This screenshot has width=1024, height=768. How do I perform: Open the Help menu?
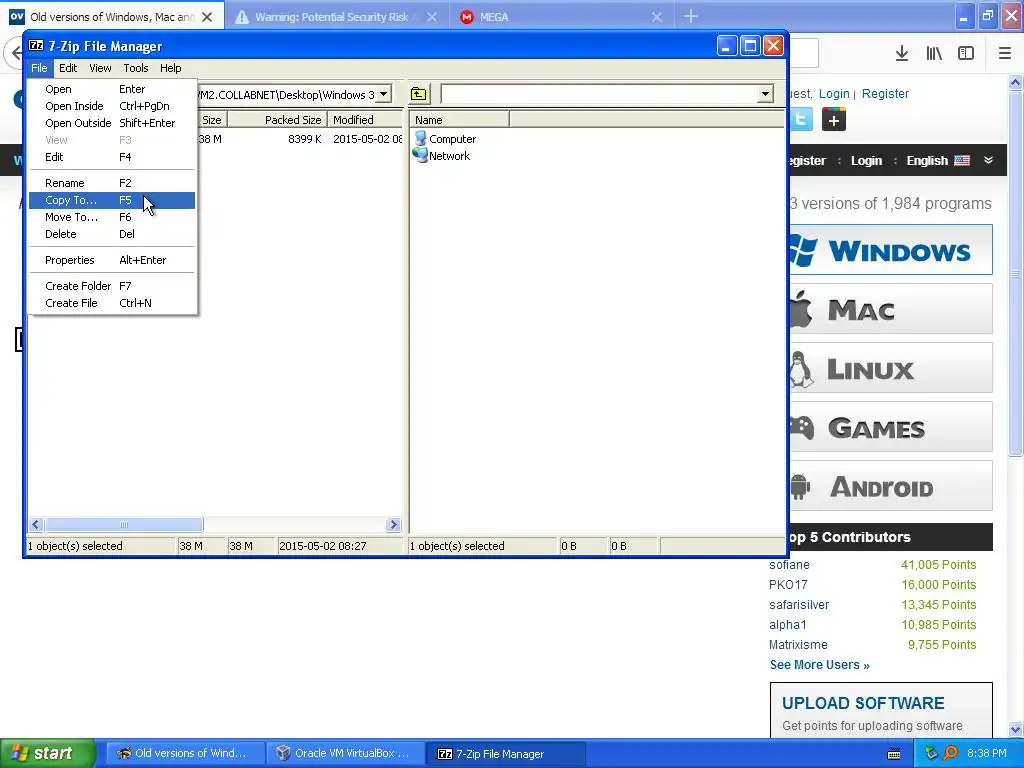pos(170,68)
